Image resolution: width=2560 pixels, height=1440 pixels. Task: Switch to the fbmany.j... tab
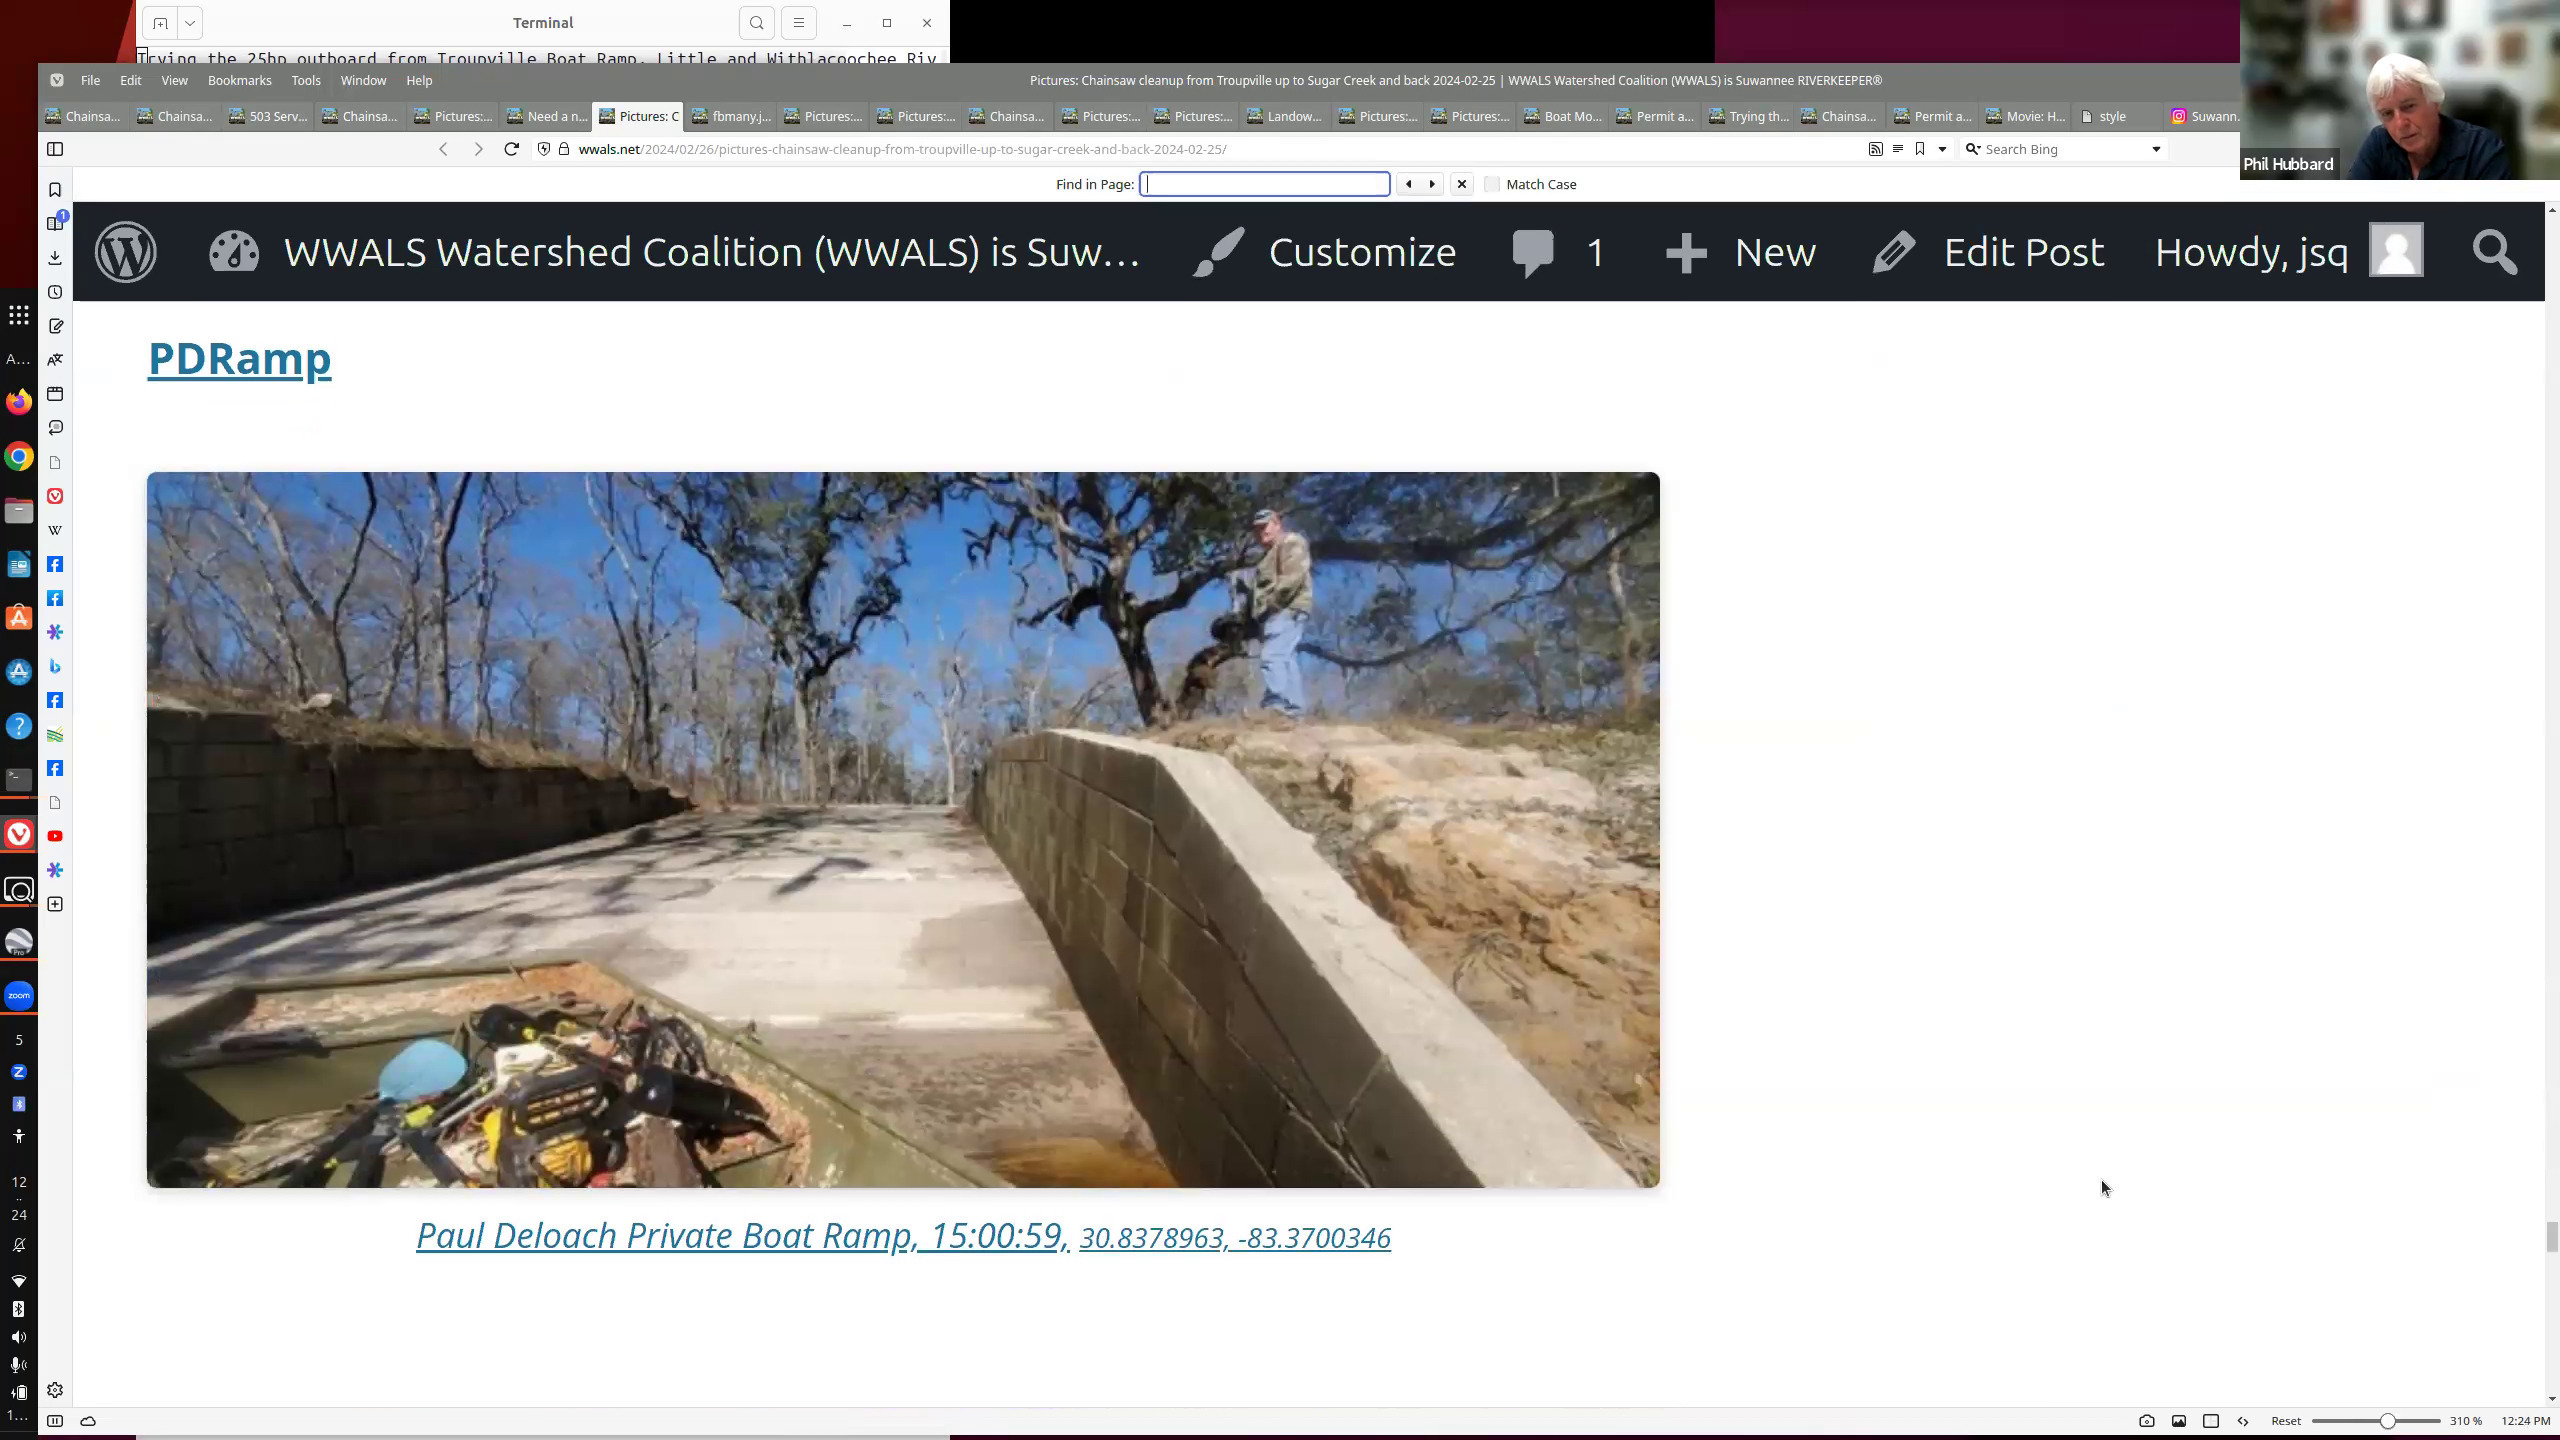point(731,117)
